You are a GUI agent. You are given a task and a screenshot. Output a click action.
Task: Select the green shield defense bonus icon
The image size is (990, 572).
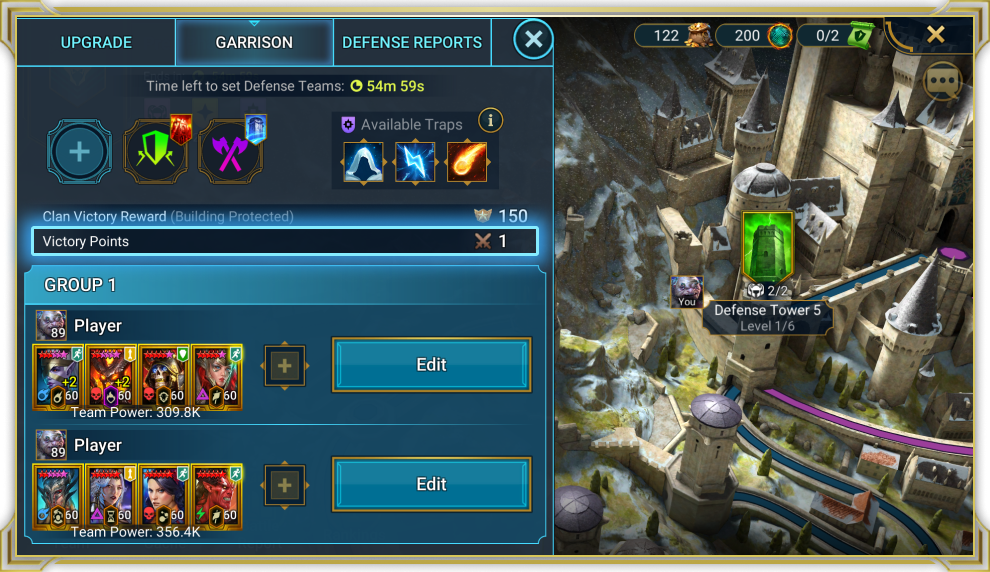tap(155, 152)
